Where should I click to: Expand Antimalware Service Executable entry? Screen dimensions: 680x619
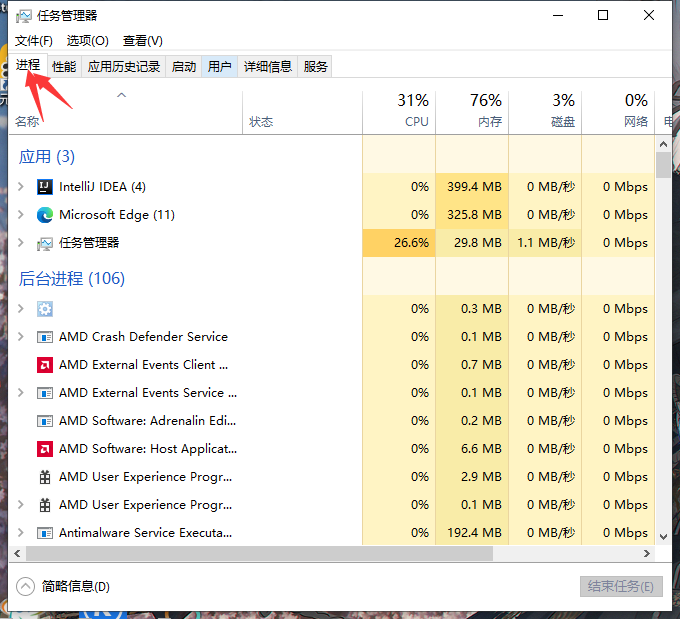[20, 533]
